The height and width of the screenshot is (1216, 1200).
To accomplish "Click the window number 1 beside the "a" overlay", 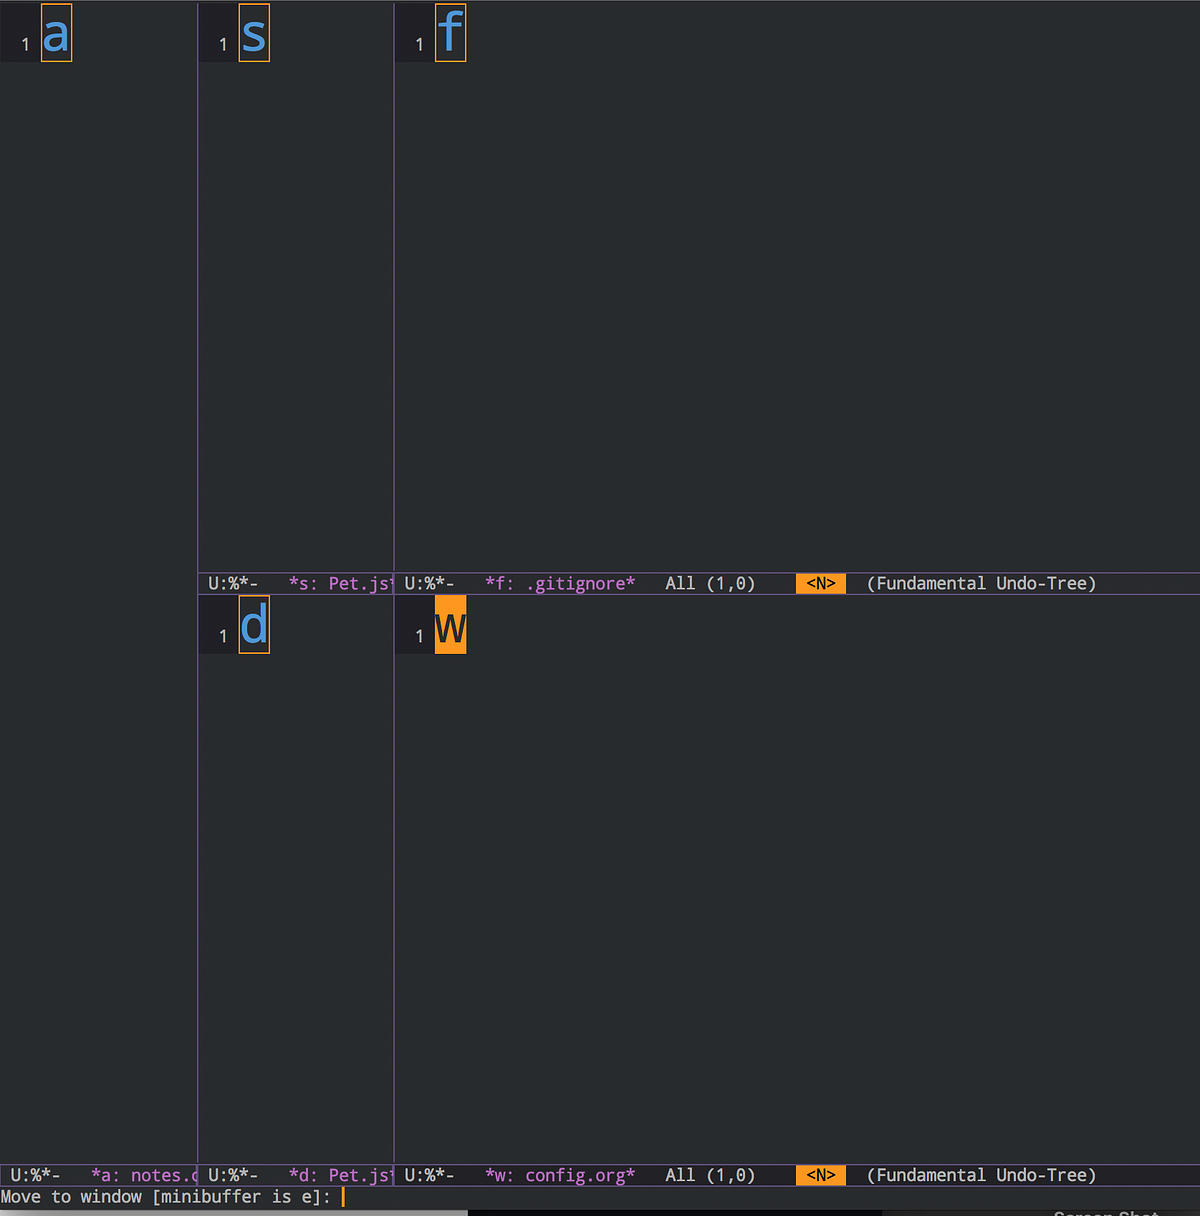I will point(24,44).
